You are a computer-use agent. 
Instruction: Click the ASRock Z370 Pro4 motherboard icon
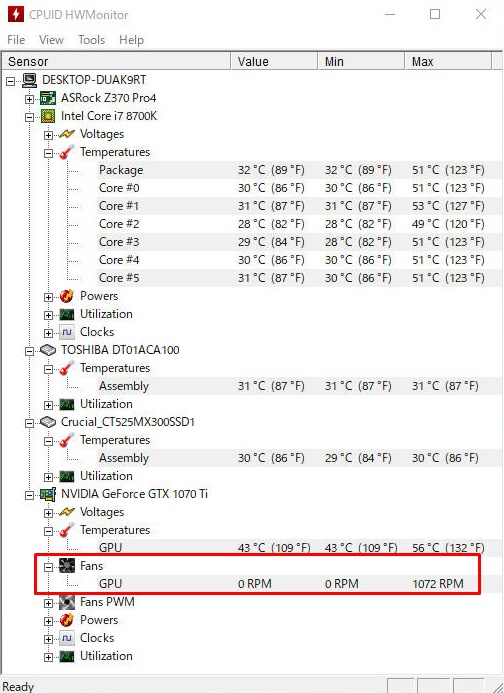48,98
